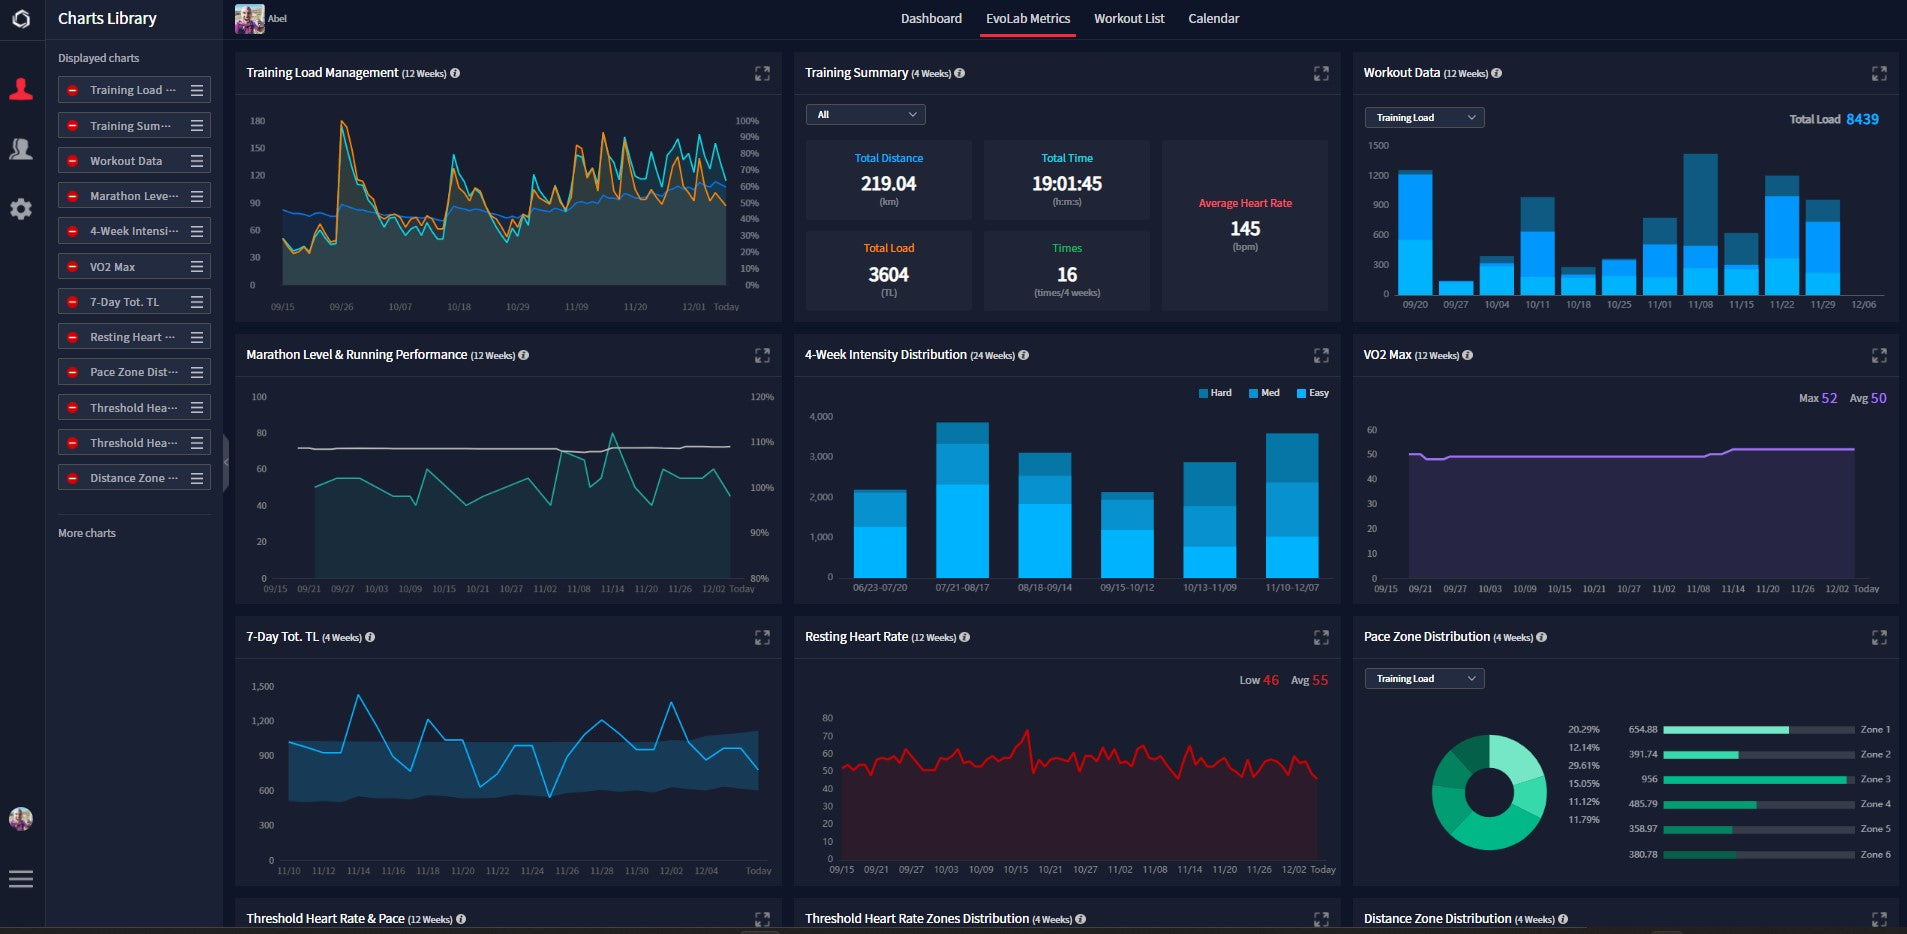
Task: Select the Distance Zone chart row label
Action: [x=134, y=478]
